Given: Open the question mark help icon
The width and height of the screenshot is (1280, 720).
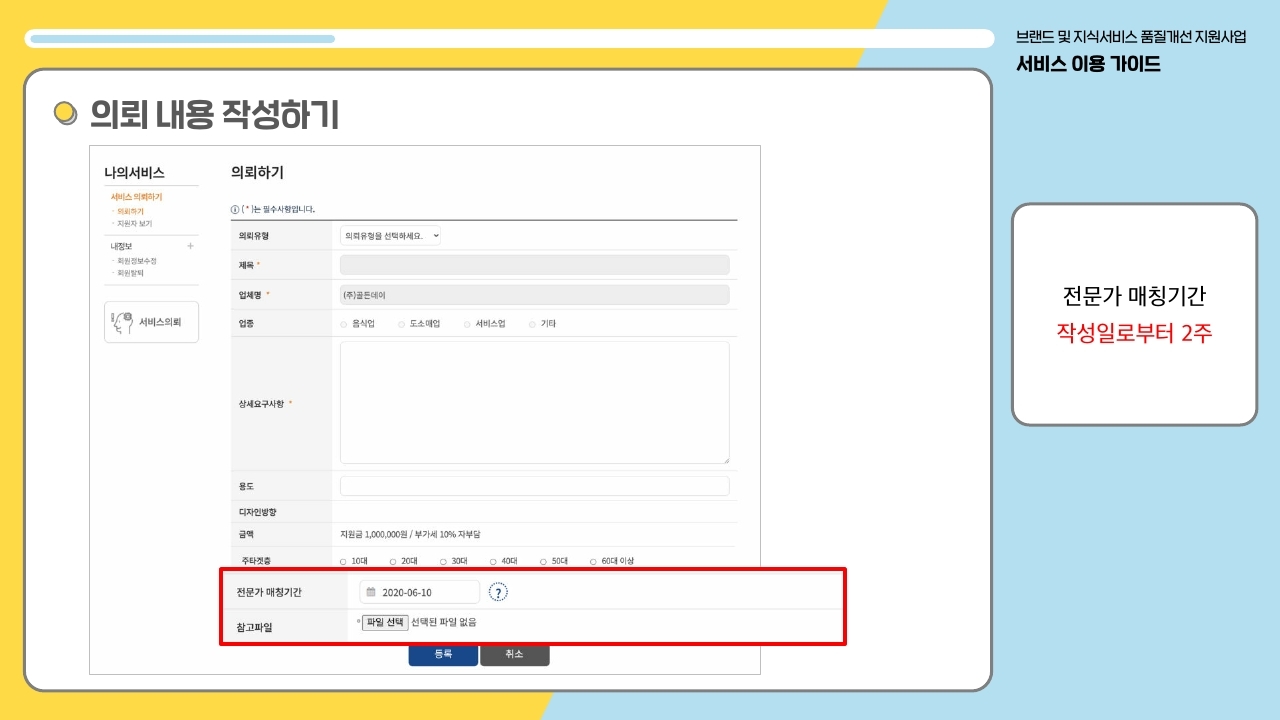Looking at the screenshot, I should 498,592.
